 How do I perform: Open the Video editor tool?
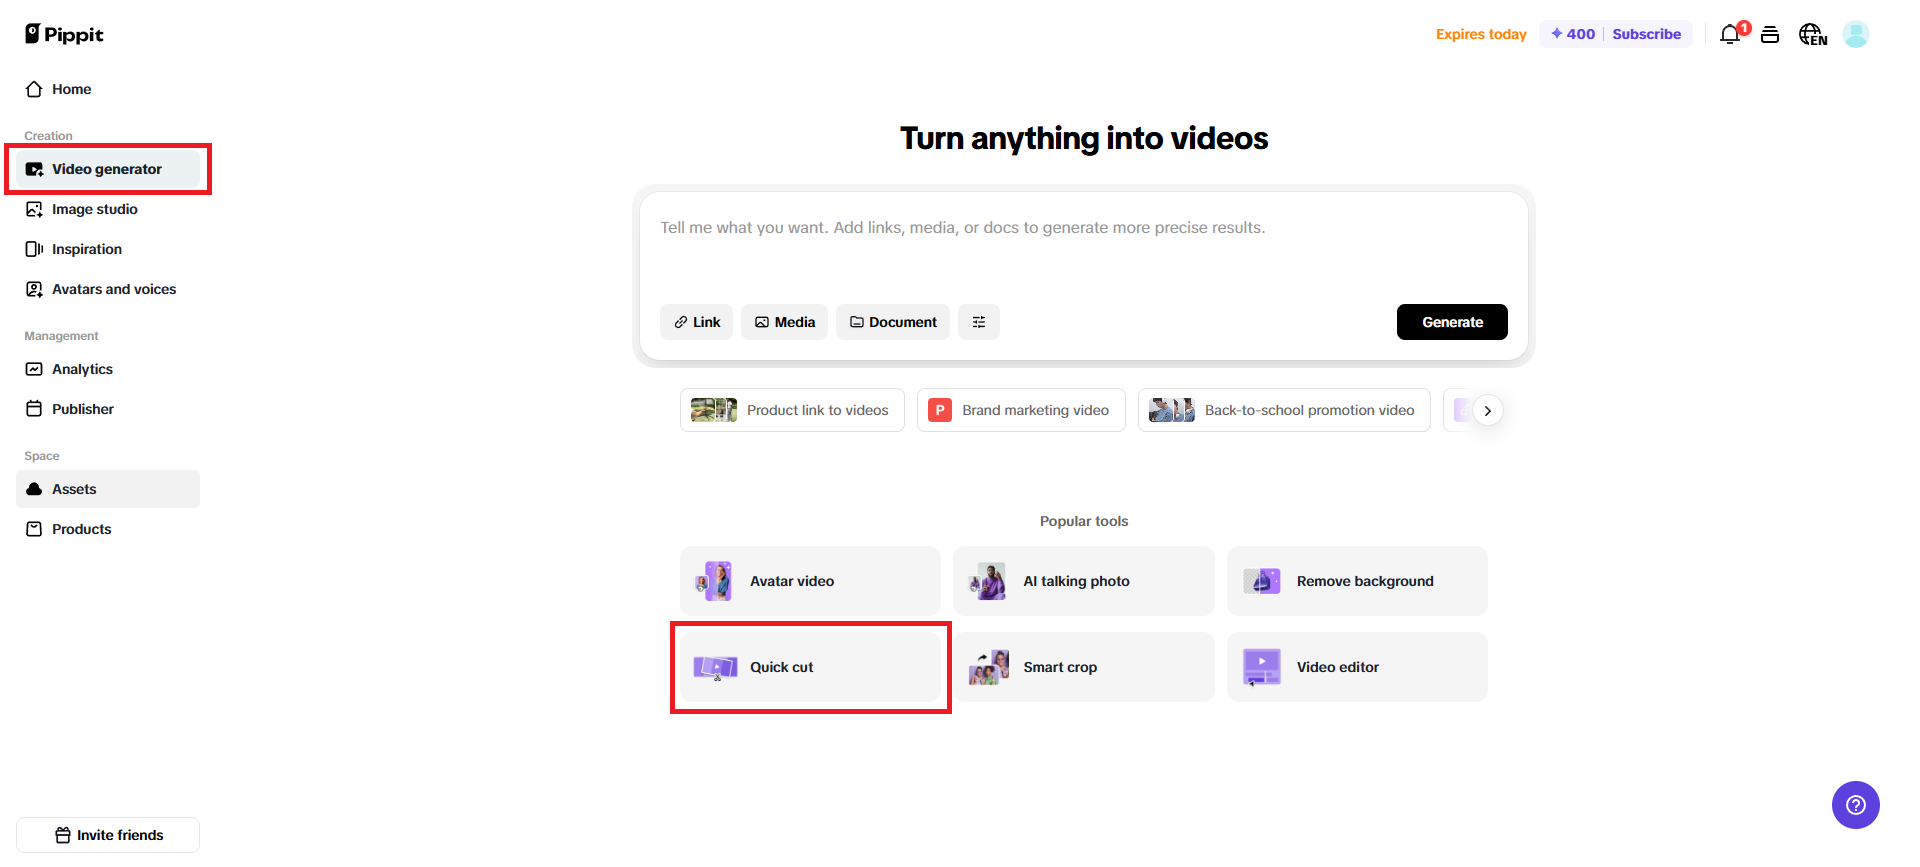tap(1357, 667)
